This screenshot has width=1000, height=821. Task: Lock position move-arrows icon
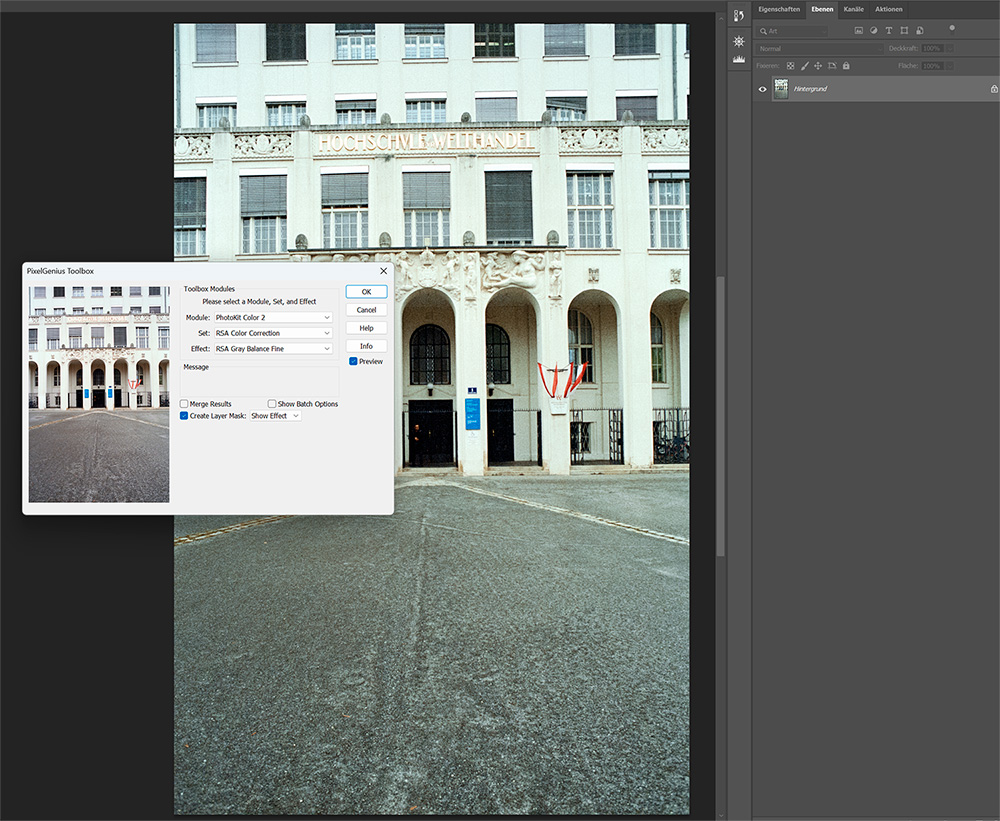[x=818, y=66]
